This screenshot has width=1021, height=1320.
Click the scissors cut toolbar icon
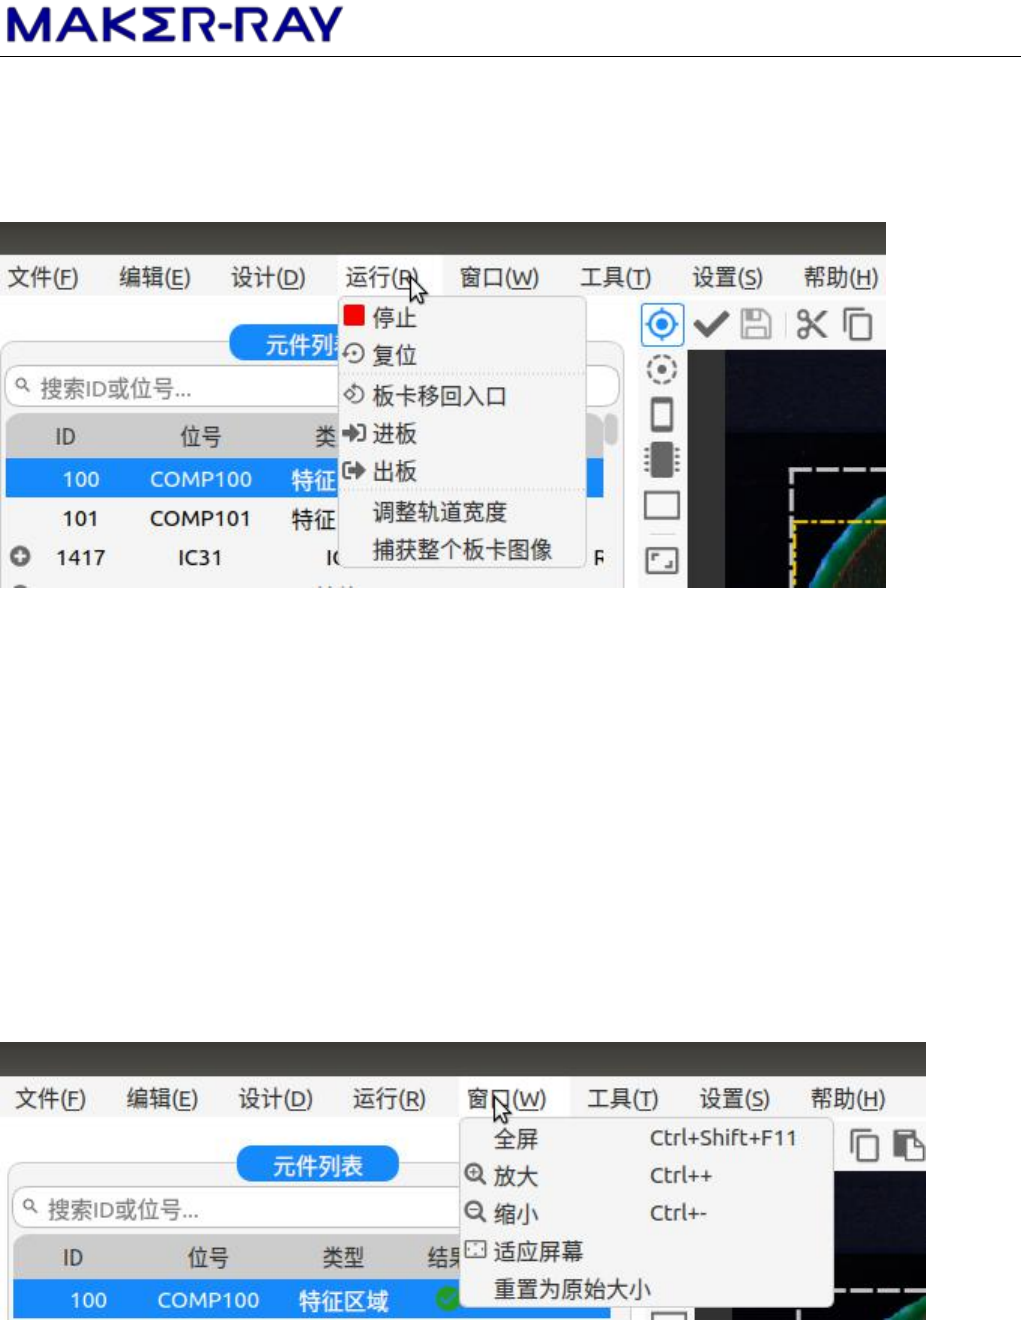point(811,324)
